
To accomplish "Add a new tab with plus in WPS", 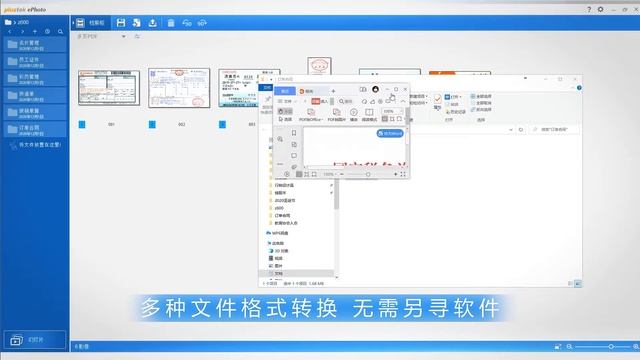I will 333,91.
